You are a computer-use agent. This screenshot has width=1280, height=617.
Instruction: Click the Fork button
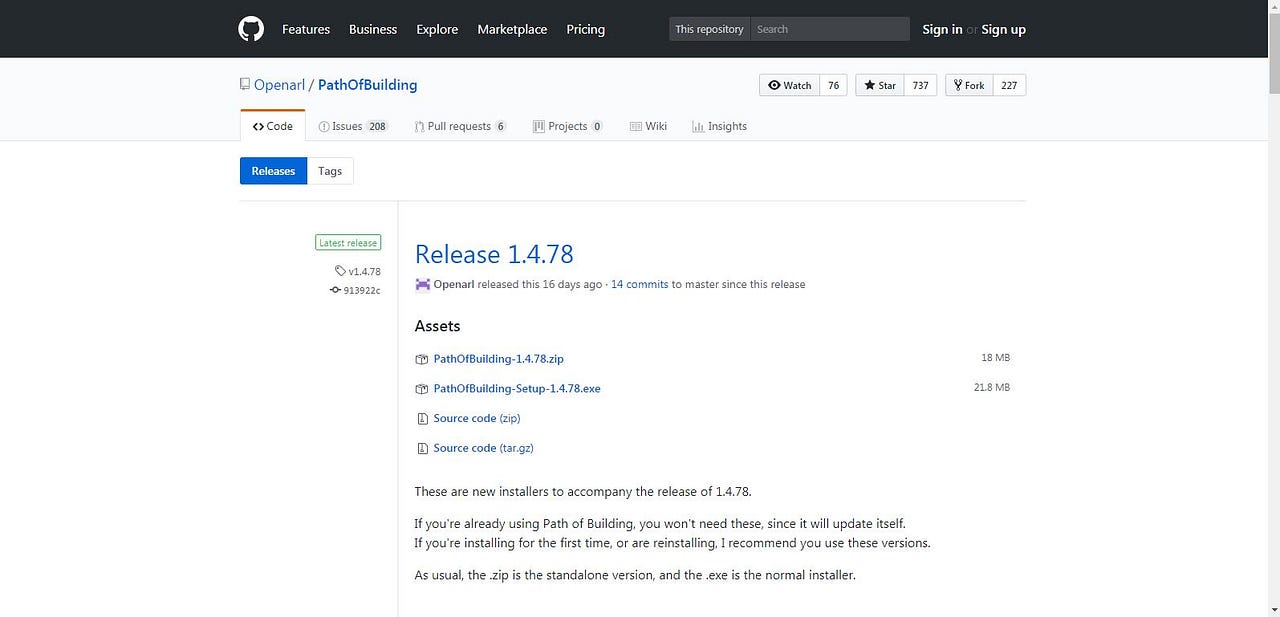tap(969, 85)
